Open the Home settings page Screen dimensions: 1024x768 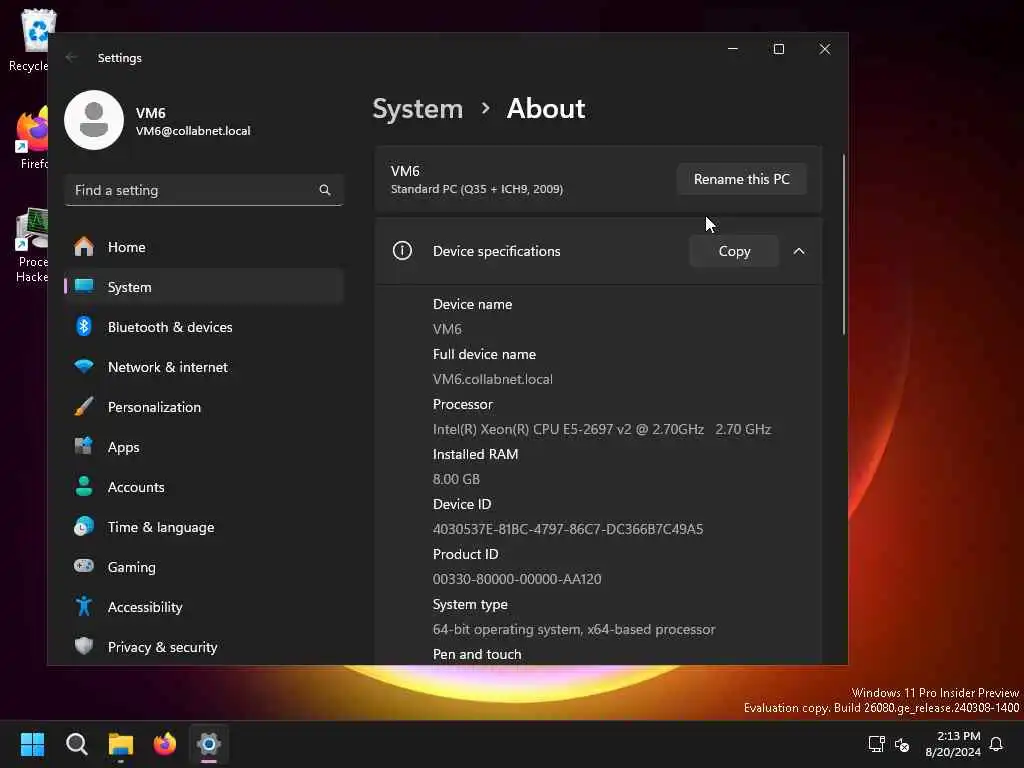click(204, 247)
